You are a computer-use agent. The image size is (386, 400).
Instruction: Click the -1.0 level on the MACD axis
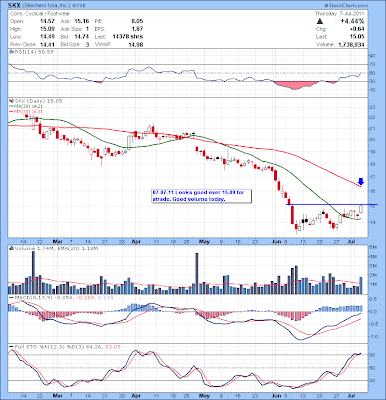tap(373, 337)
